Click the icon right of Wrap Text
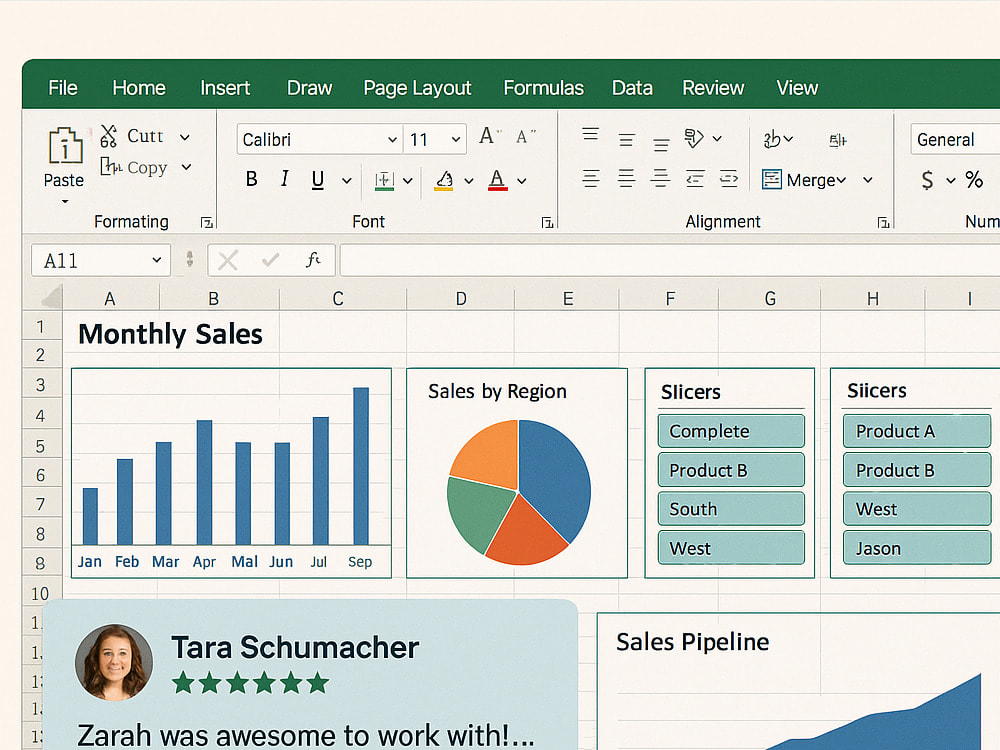 pyautogui.click(x=837, y=140)
